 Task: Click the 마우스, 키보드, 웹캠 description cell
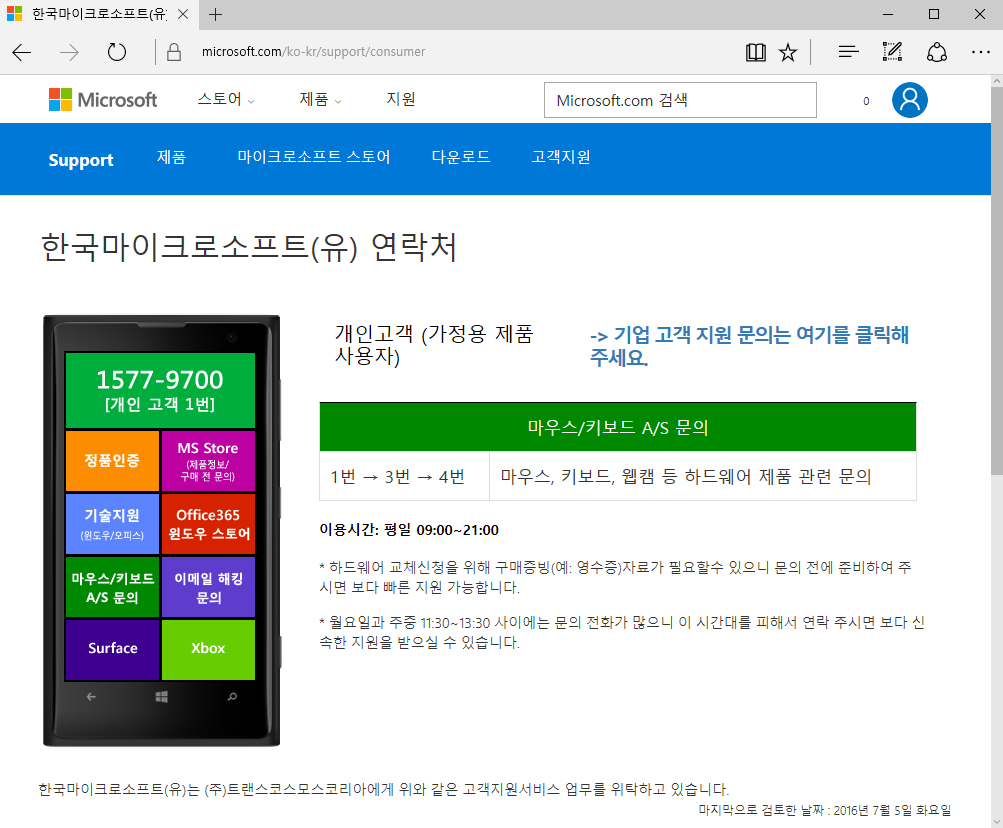point(702,476)
